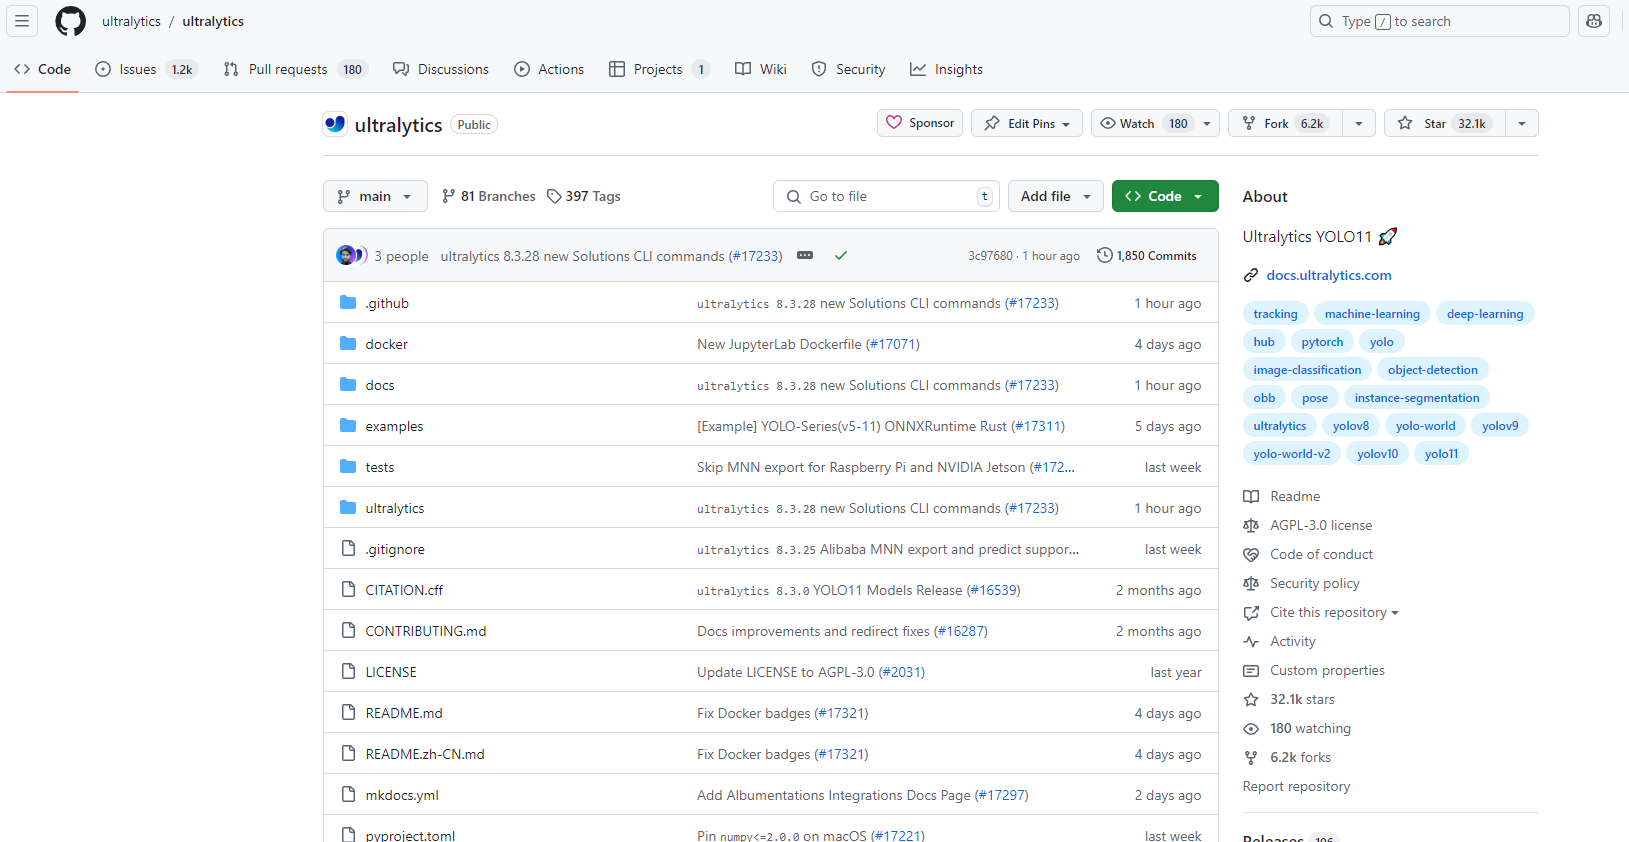Image resolution: width=1629 pixels, height=842 pixels.
Task: Open commit link #17233 in header row
Action: click(755, 256)
